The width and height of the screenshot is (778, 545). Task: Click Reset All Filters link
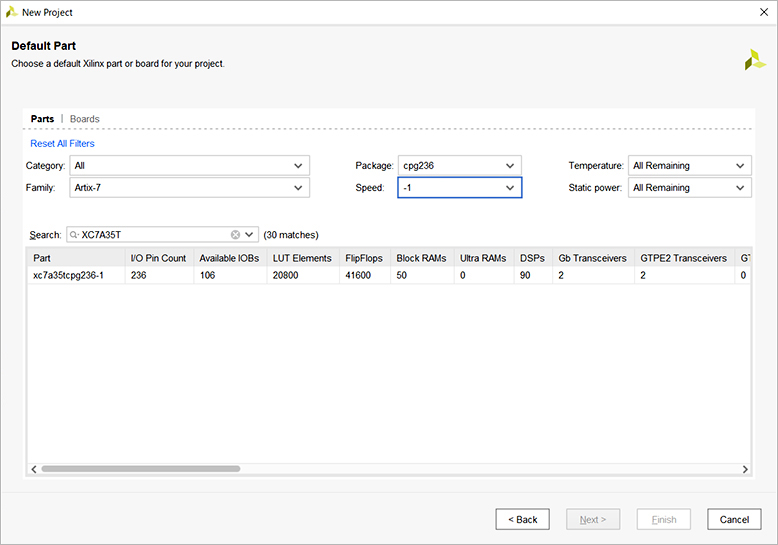point(63,143)
